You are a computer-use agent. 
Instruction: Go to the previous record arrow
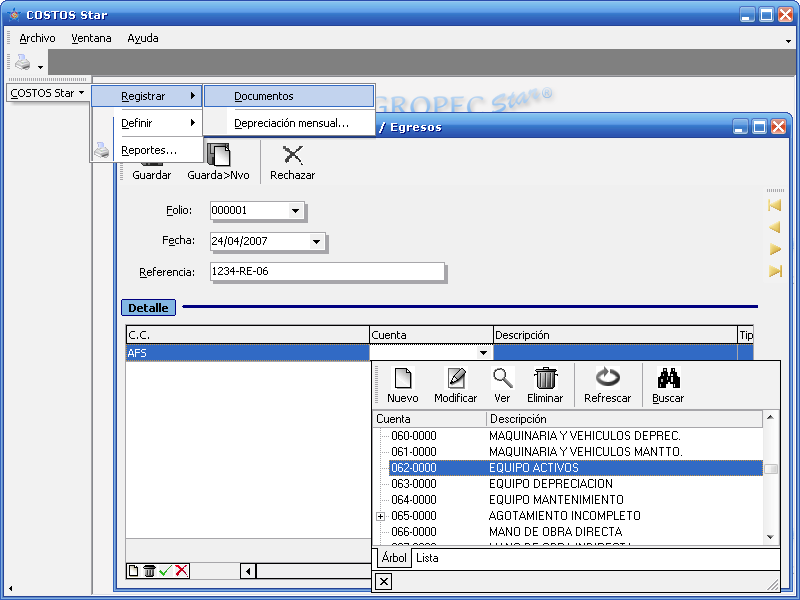pos(774,227)
